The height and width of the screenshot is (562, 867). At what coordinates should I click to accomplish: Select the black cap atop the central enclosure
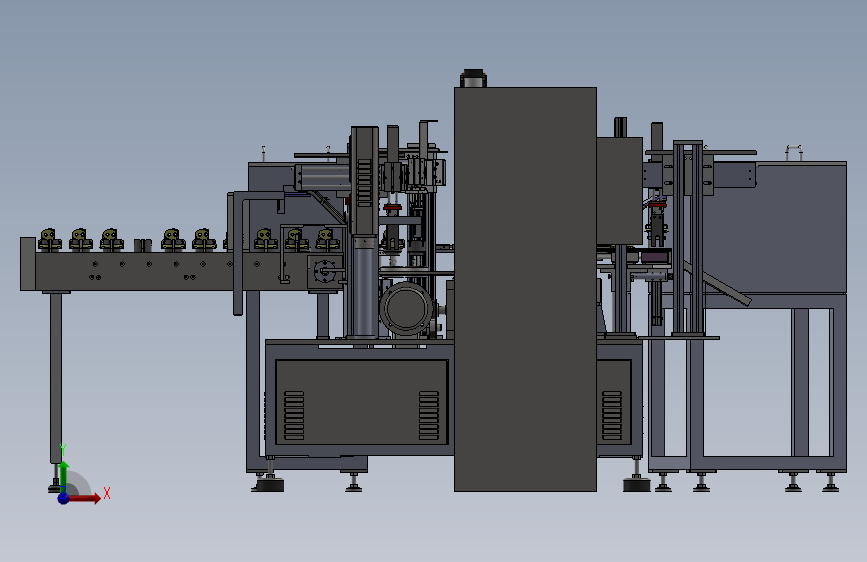point(473,78)
